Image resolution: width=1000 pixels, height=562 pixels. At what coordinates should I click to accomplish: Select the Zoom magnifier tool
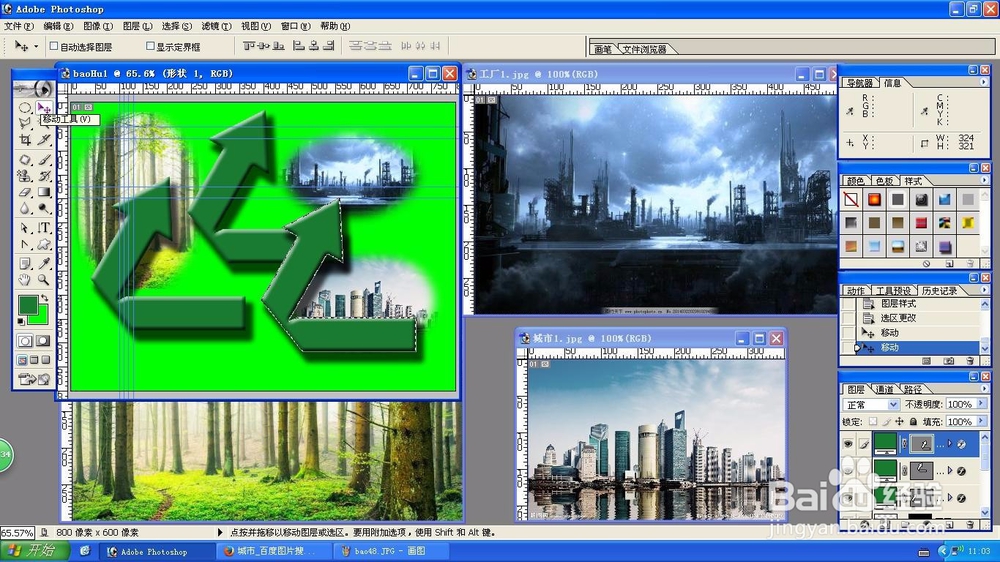tap(43, 279)
